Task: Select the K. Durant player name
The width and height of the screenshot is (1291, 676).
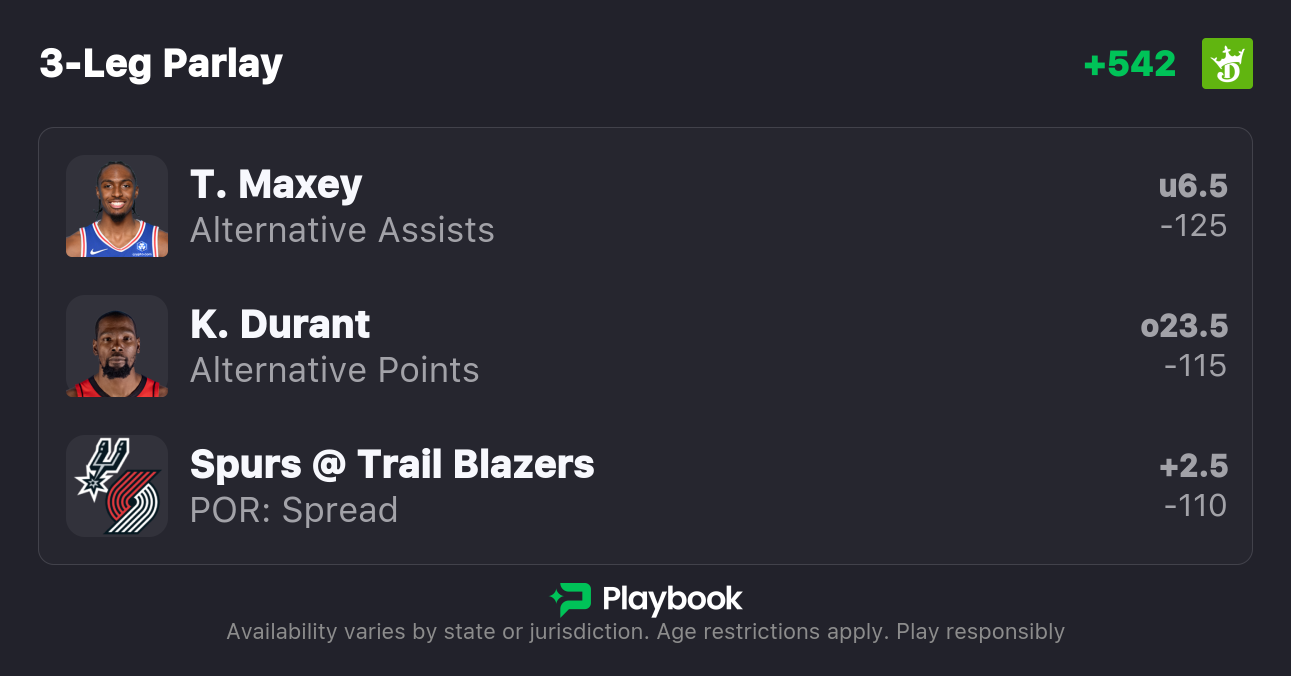Action: [x=280, y=325]
